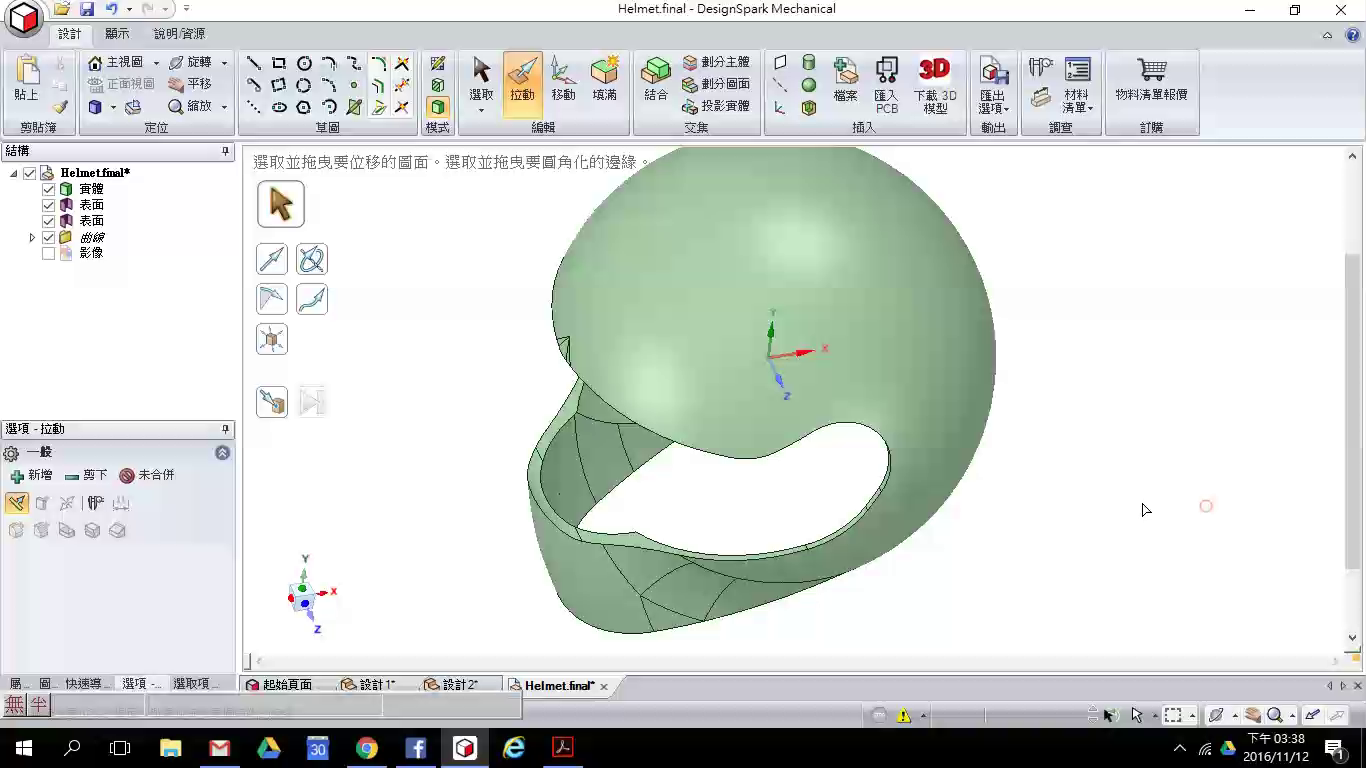Switch to 起始頁面 document tab

coord(279,685)
